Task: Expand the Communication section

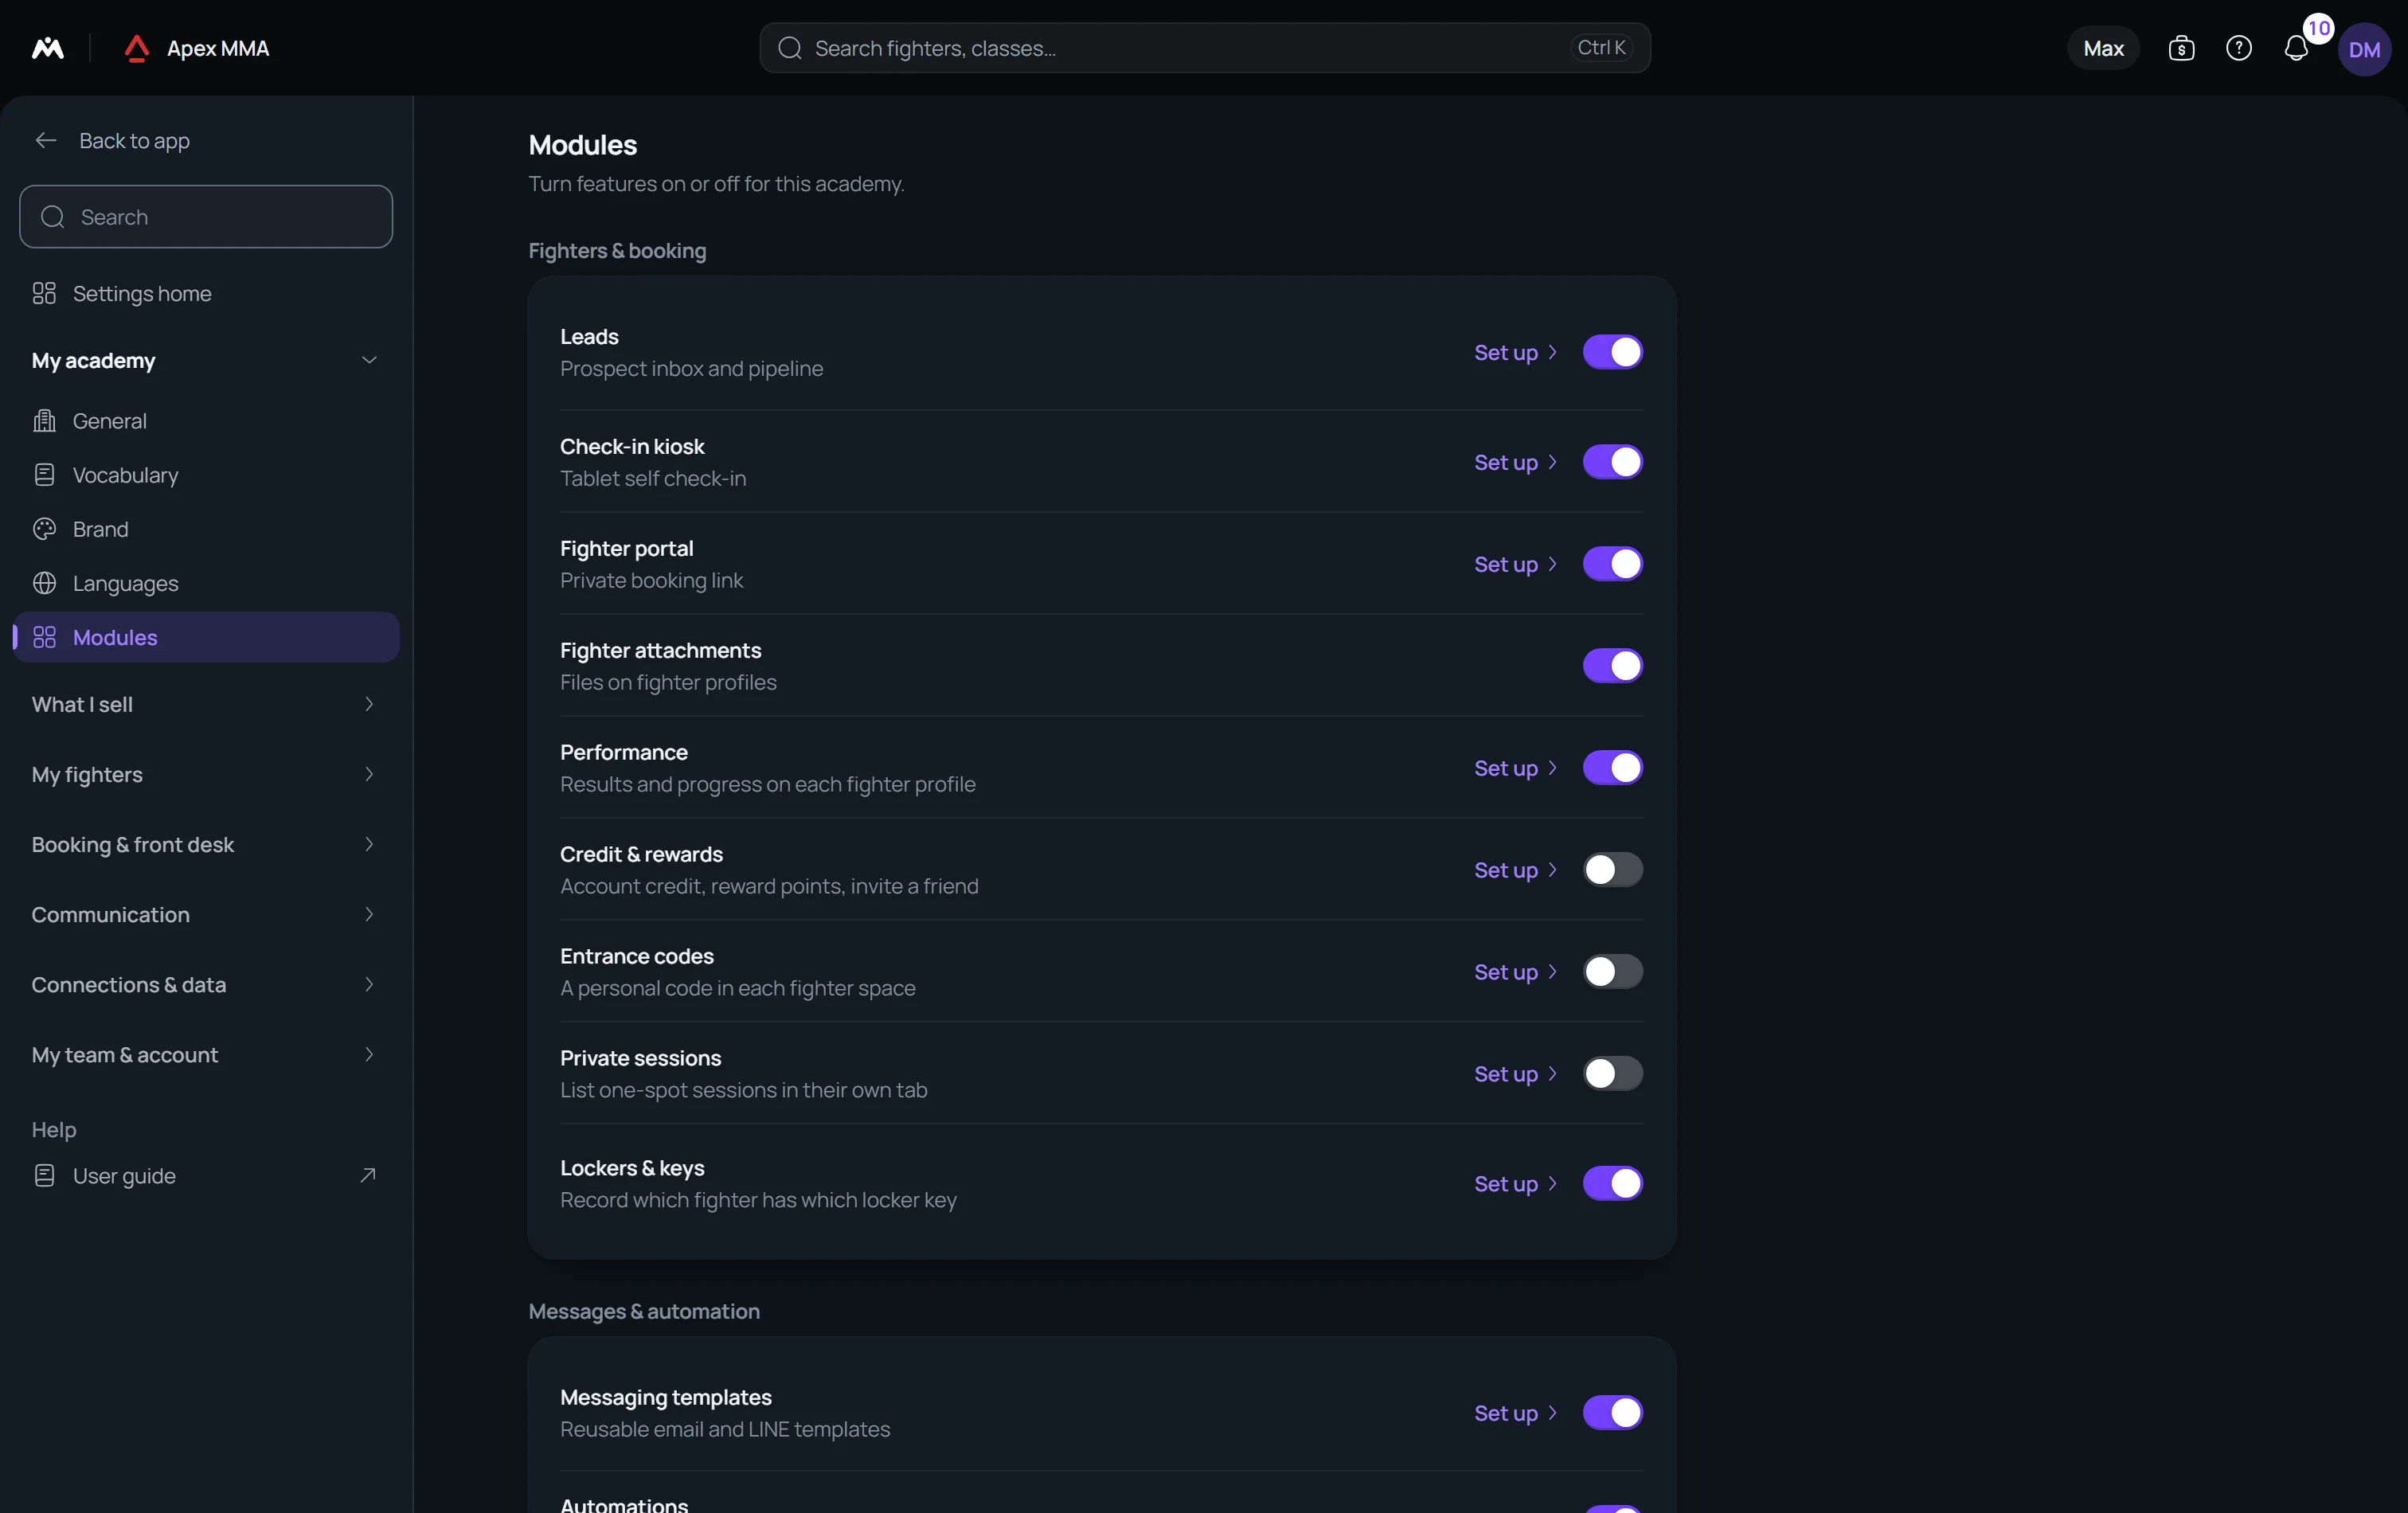Action: [206, 915]
